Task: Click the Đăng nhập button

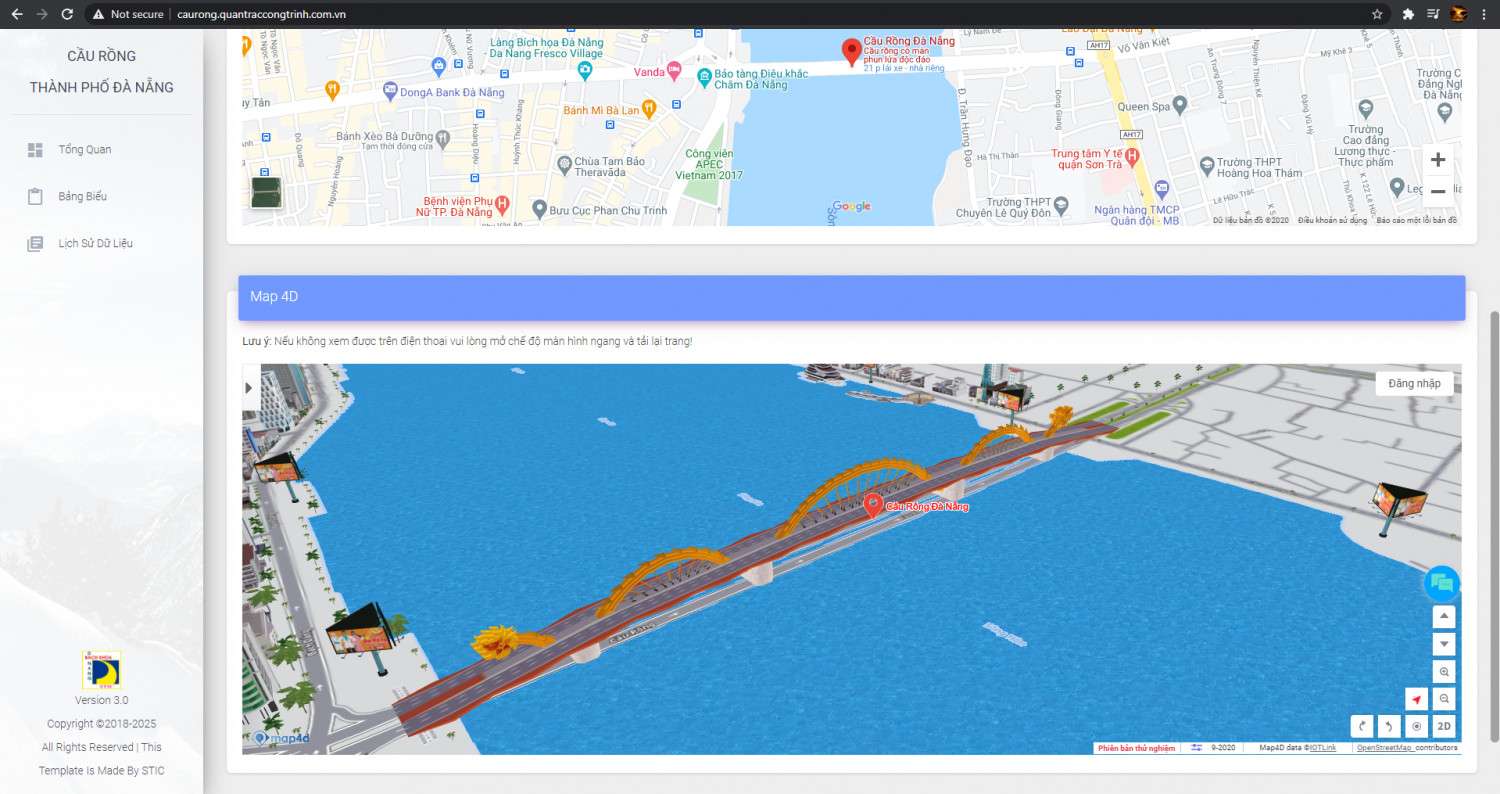Action: [x=1414, y=383]
